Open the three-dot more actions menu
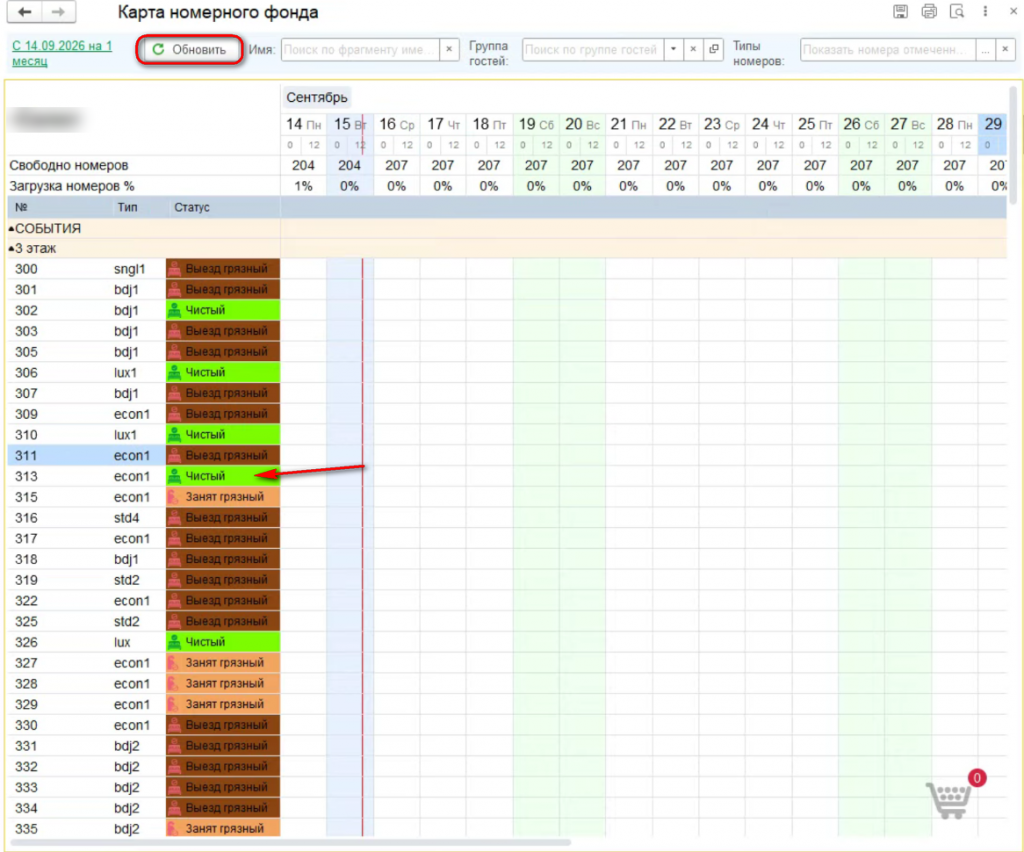 pos(985,12)
